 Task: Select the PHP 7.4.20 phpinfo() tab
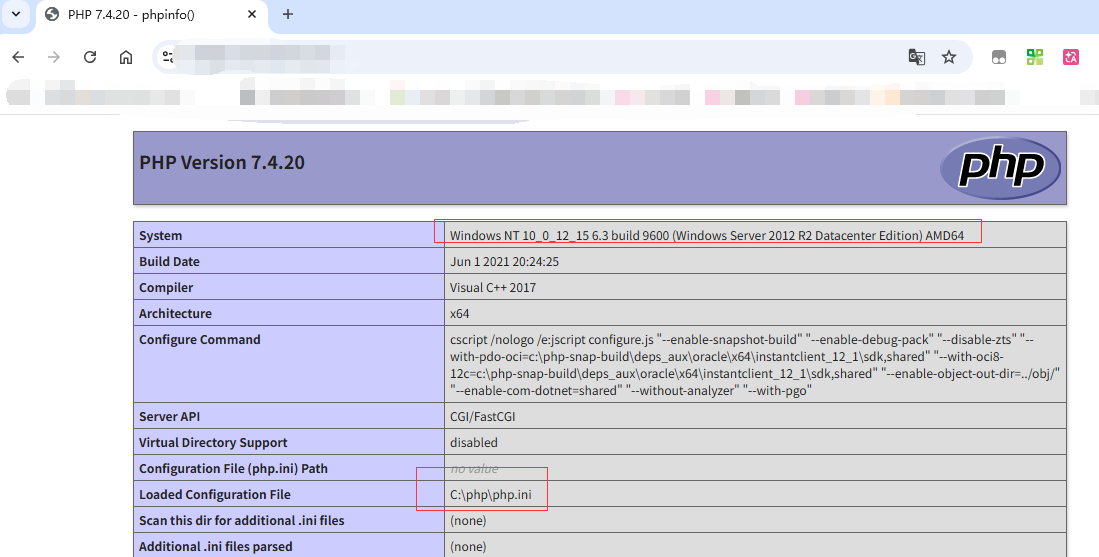[x=140, y=14]
